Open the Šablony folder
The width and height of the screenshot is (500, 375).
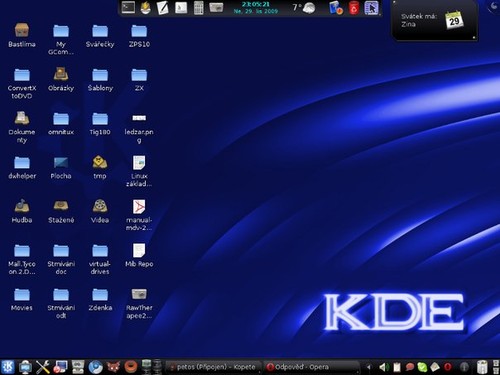[x=100, y=79]
